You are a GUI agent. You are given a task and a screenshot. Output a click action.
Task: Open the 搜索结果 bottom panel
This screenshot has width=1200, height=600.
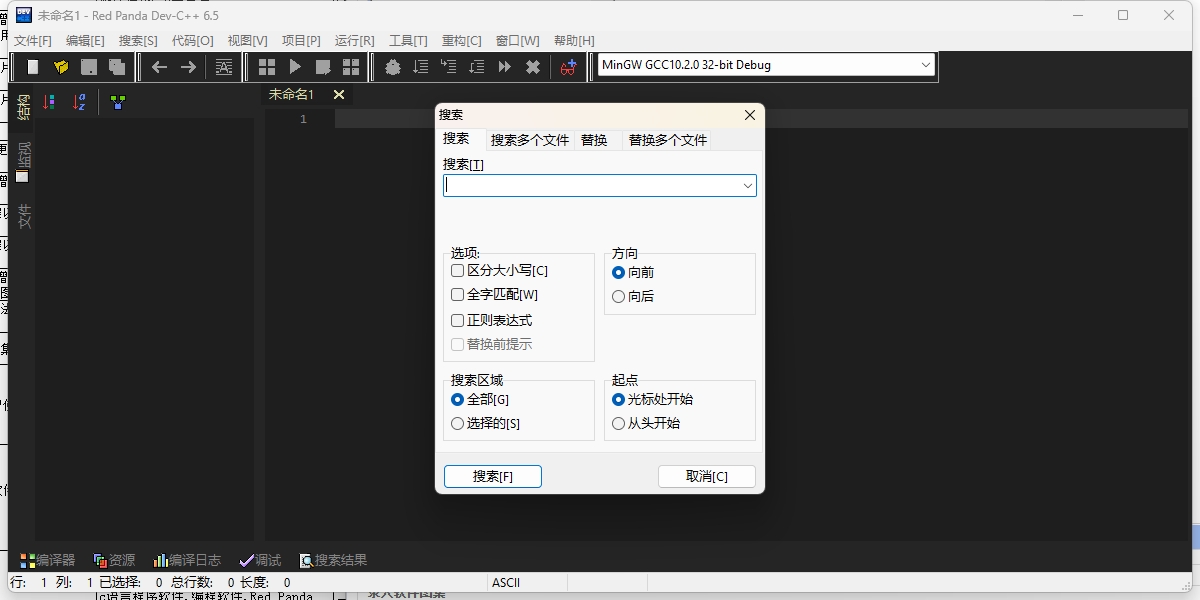[x=333, y=560]
